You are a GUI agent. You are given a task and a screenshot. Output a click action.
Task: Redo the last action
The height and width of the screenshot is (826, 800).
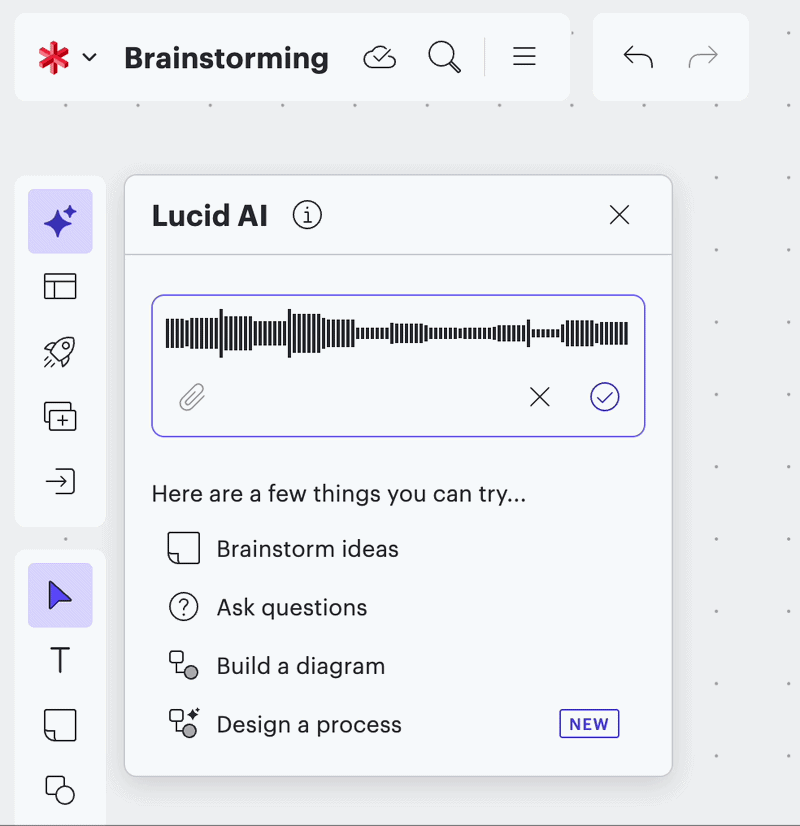(703, 57)
